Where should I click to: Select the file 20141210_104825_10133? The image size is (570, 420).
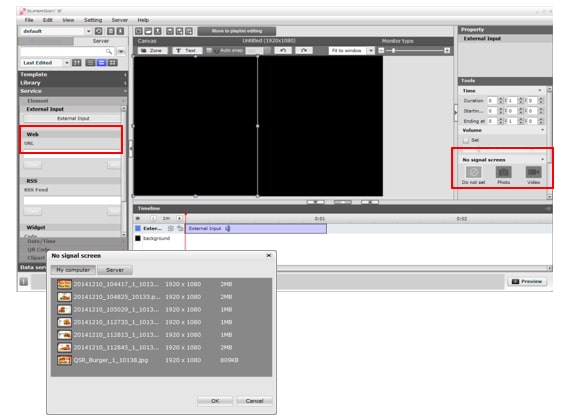click(161, 297)
